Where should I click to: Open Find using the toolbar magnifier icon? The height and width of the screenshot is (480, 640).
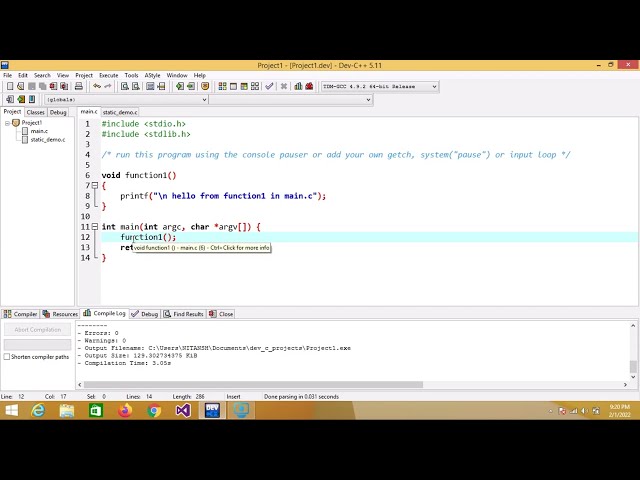tap(125, 86)
